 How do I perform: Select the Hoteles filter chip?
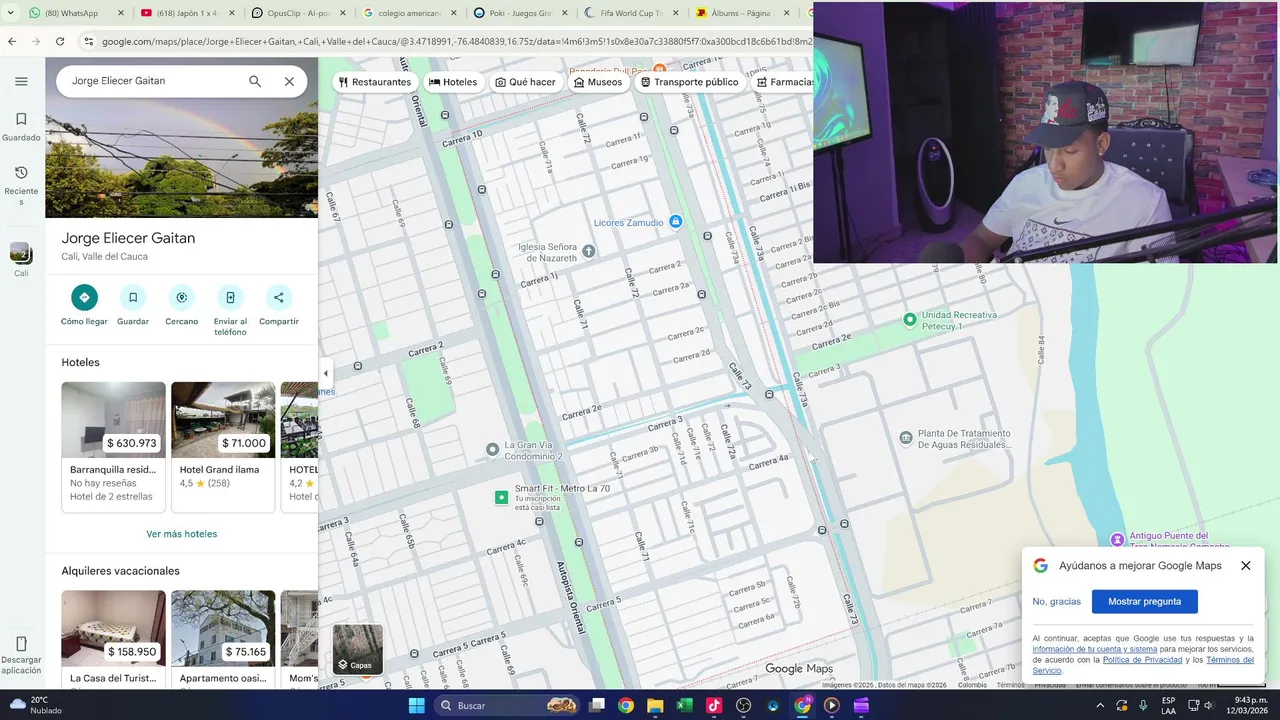tap(453, 82)
